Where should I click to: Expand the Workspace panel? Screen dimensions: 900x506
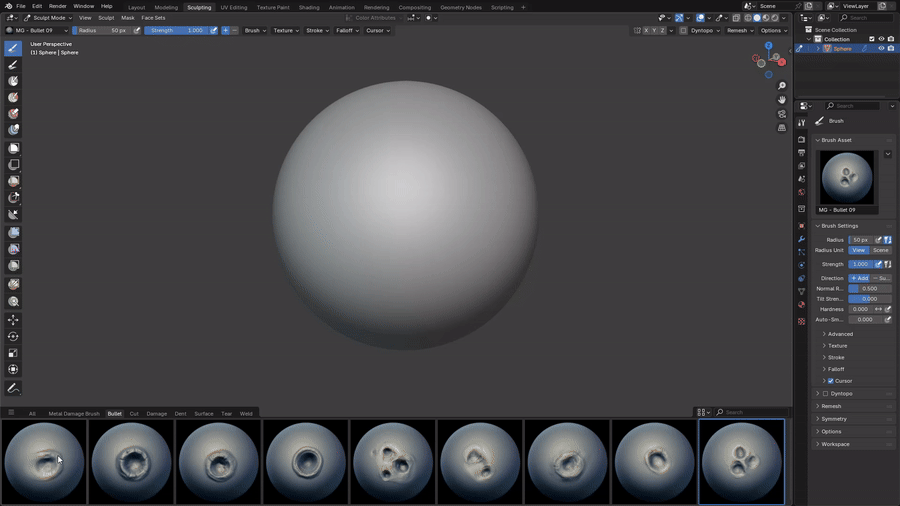tap(835, 444)
